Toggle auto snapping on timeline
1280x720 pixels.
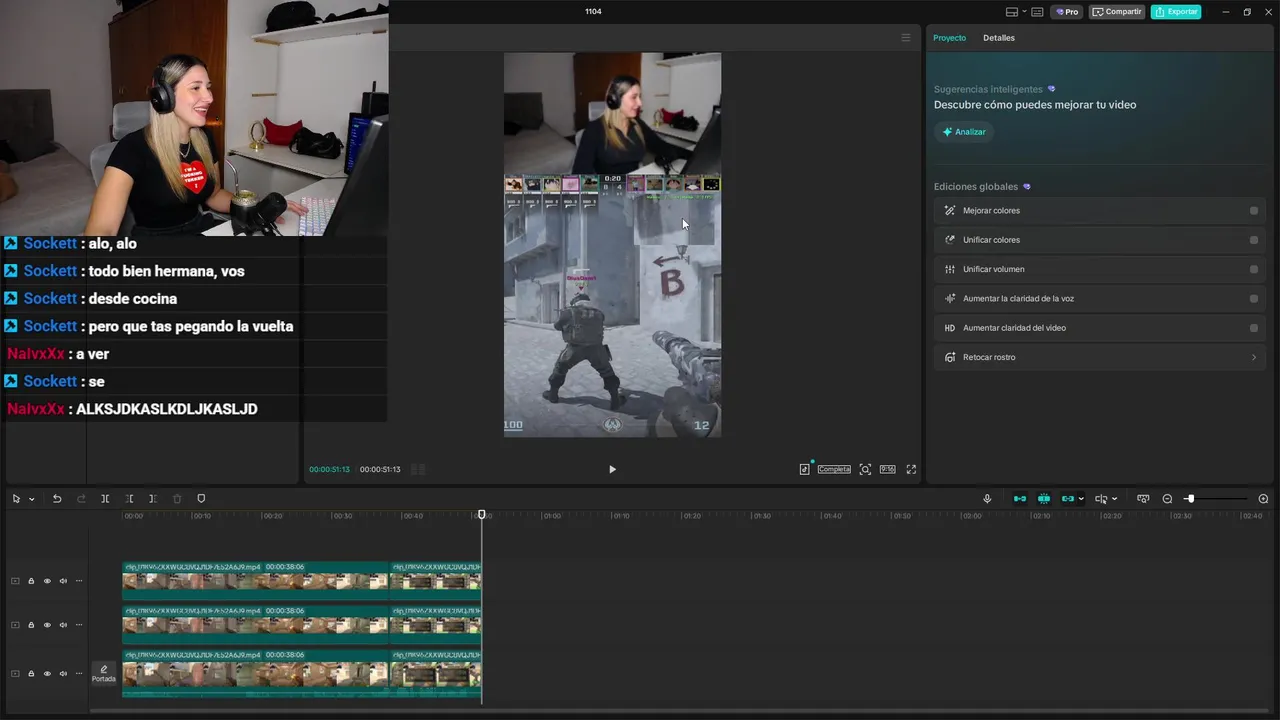(1044, 499)
